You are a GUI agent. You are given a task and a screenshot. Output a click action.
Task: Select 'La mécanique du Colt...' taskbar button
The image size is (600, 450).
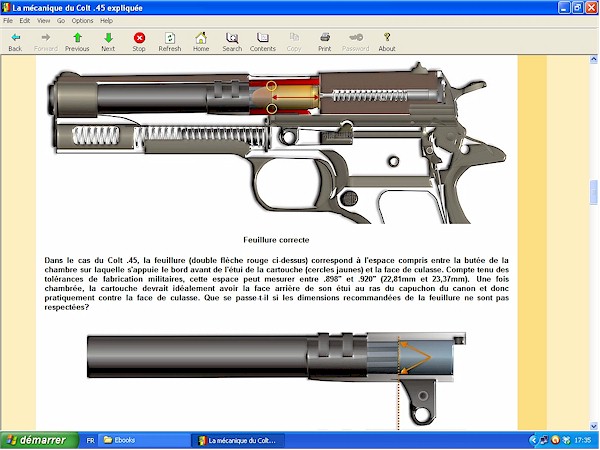(238, 440)
